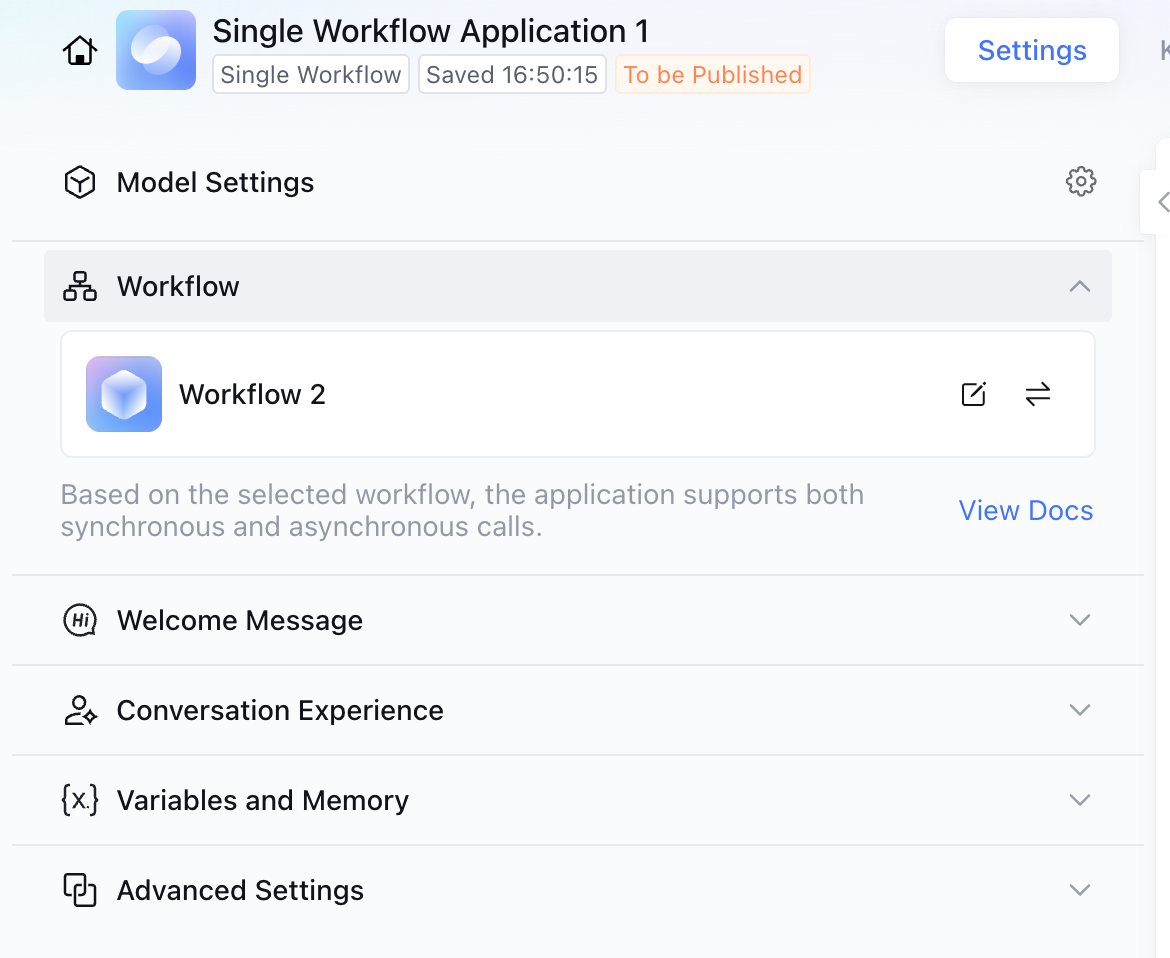This screenshot has width=1170, height=958.
Task: Collapse the Workflow section chevron
Action: (x=1079, y=287)
